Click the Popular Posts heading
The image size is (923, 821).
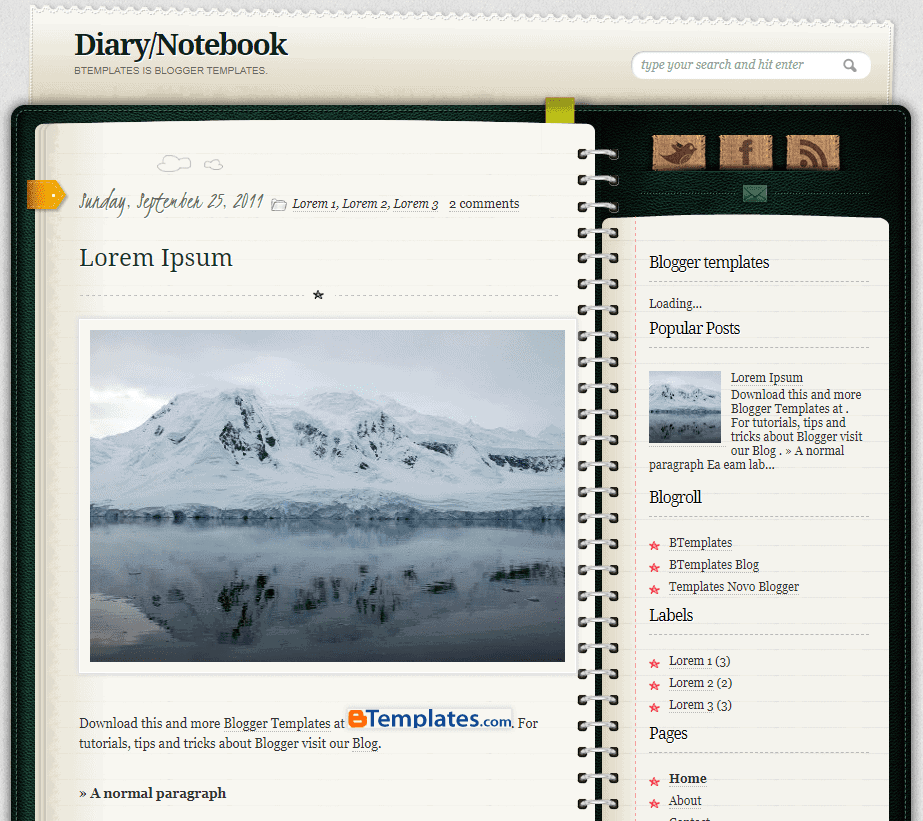[x=694, y=328]
